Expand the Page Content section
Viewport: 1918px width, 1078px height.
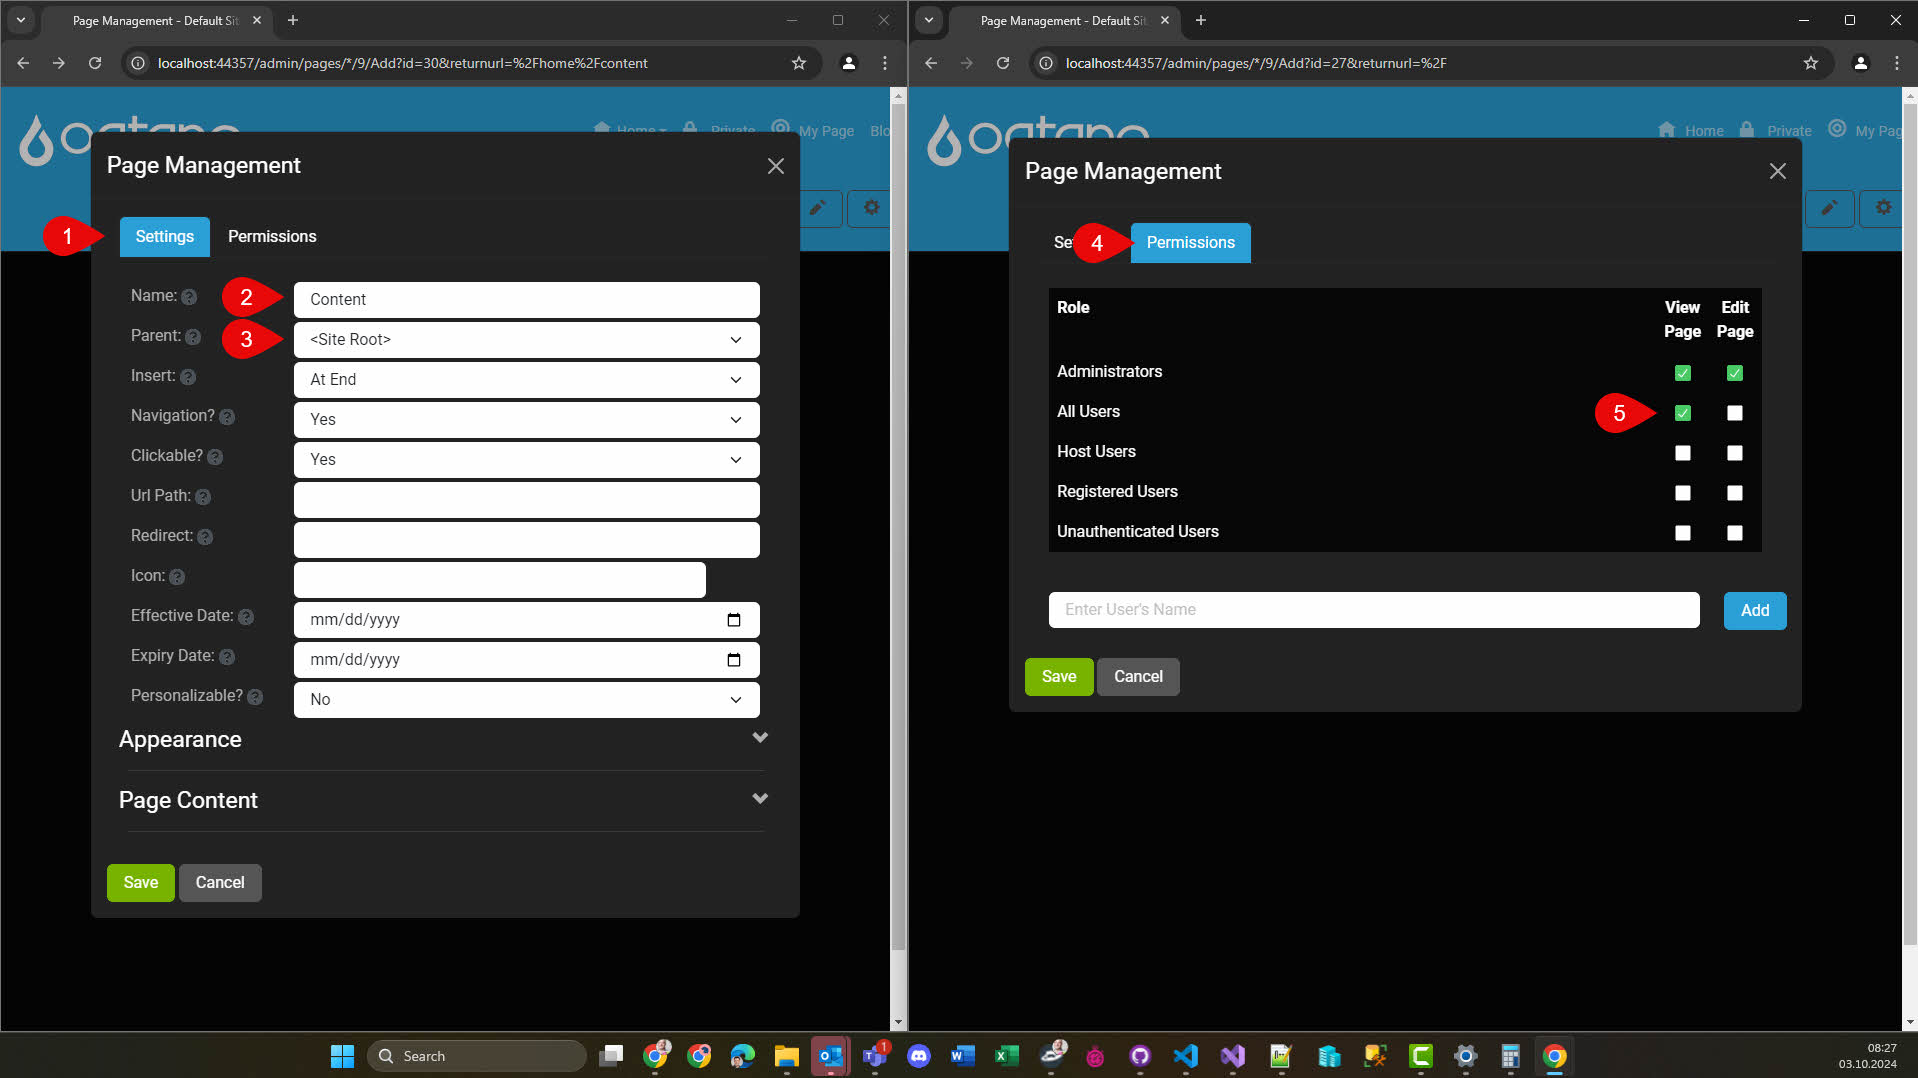759,799
